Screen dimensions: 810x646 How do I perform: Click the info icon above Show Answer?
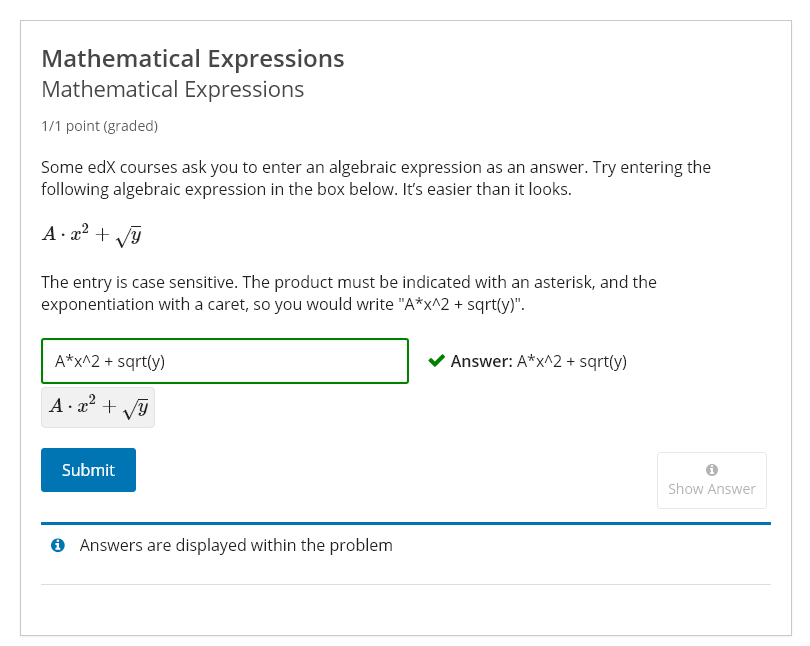click(x=712, y=470)
